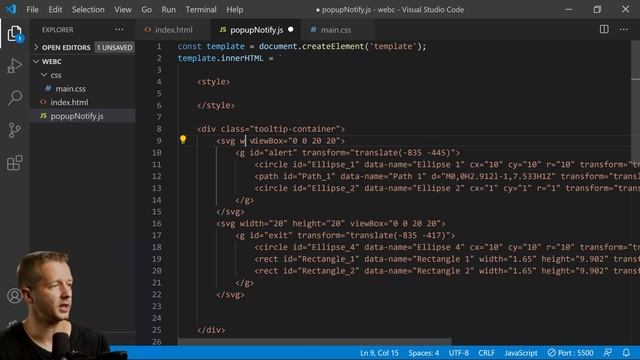Click Ln 9, Col 15 status item

[379, 353]
